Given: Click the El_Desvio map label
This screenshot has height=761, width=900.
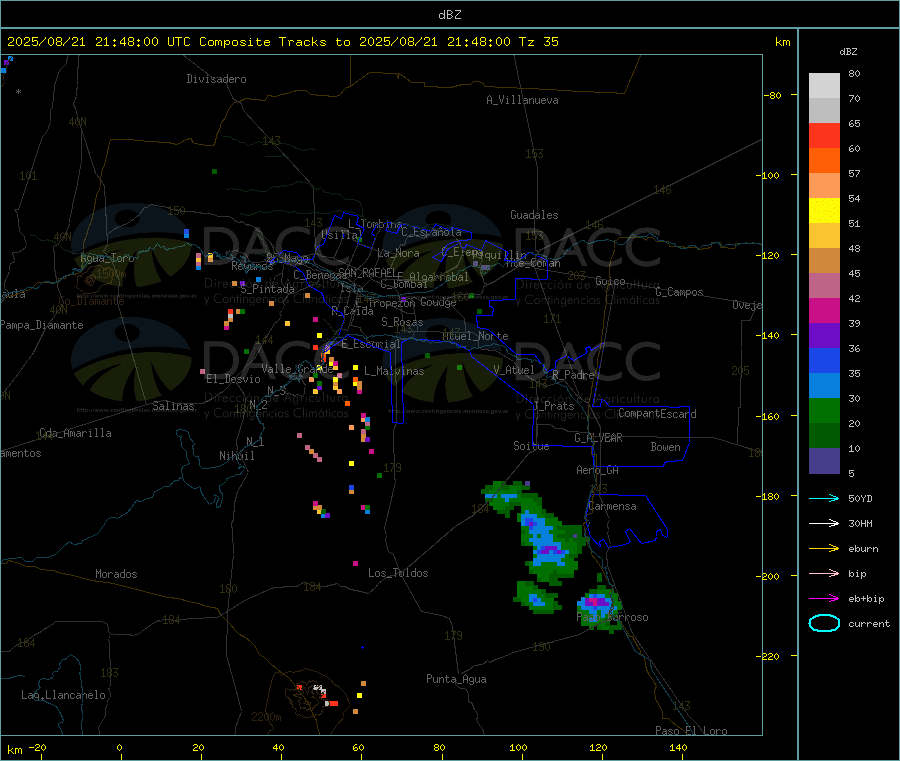Looking at the screenshot, I should pos(233,379).
